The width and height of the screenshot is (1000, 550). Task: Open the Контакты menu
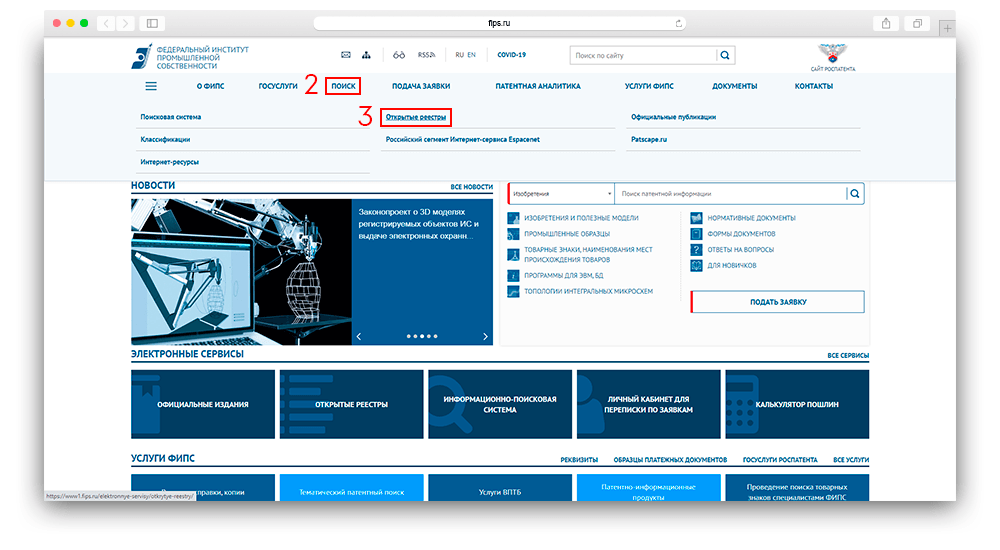coord(814,86)
